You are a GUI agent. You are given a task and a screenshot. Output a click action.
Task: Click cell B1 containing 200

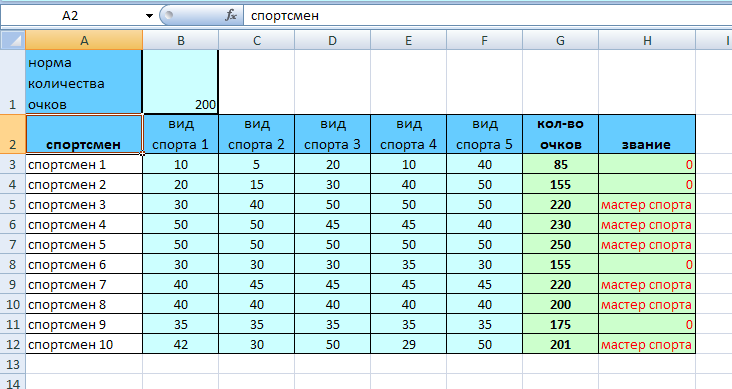coord(181,82)
